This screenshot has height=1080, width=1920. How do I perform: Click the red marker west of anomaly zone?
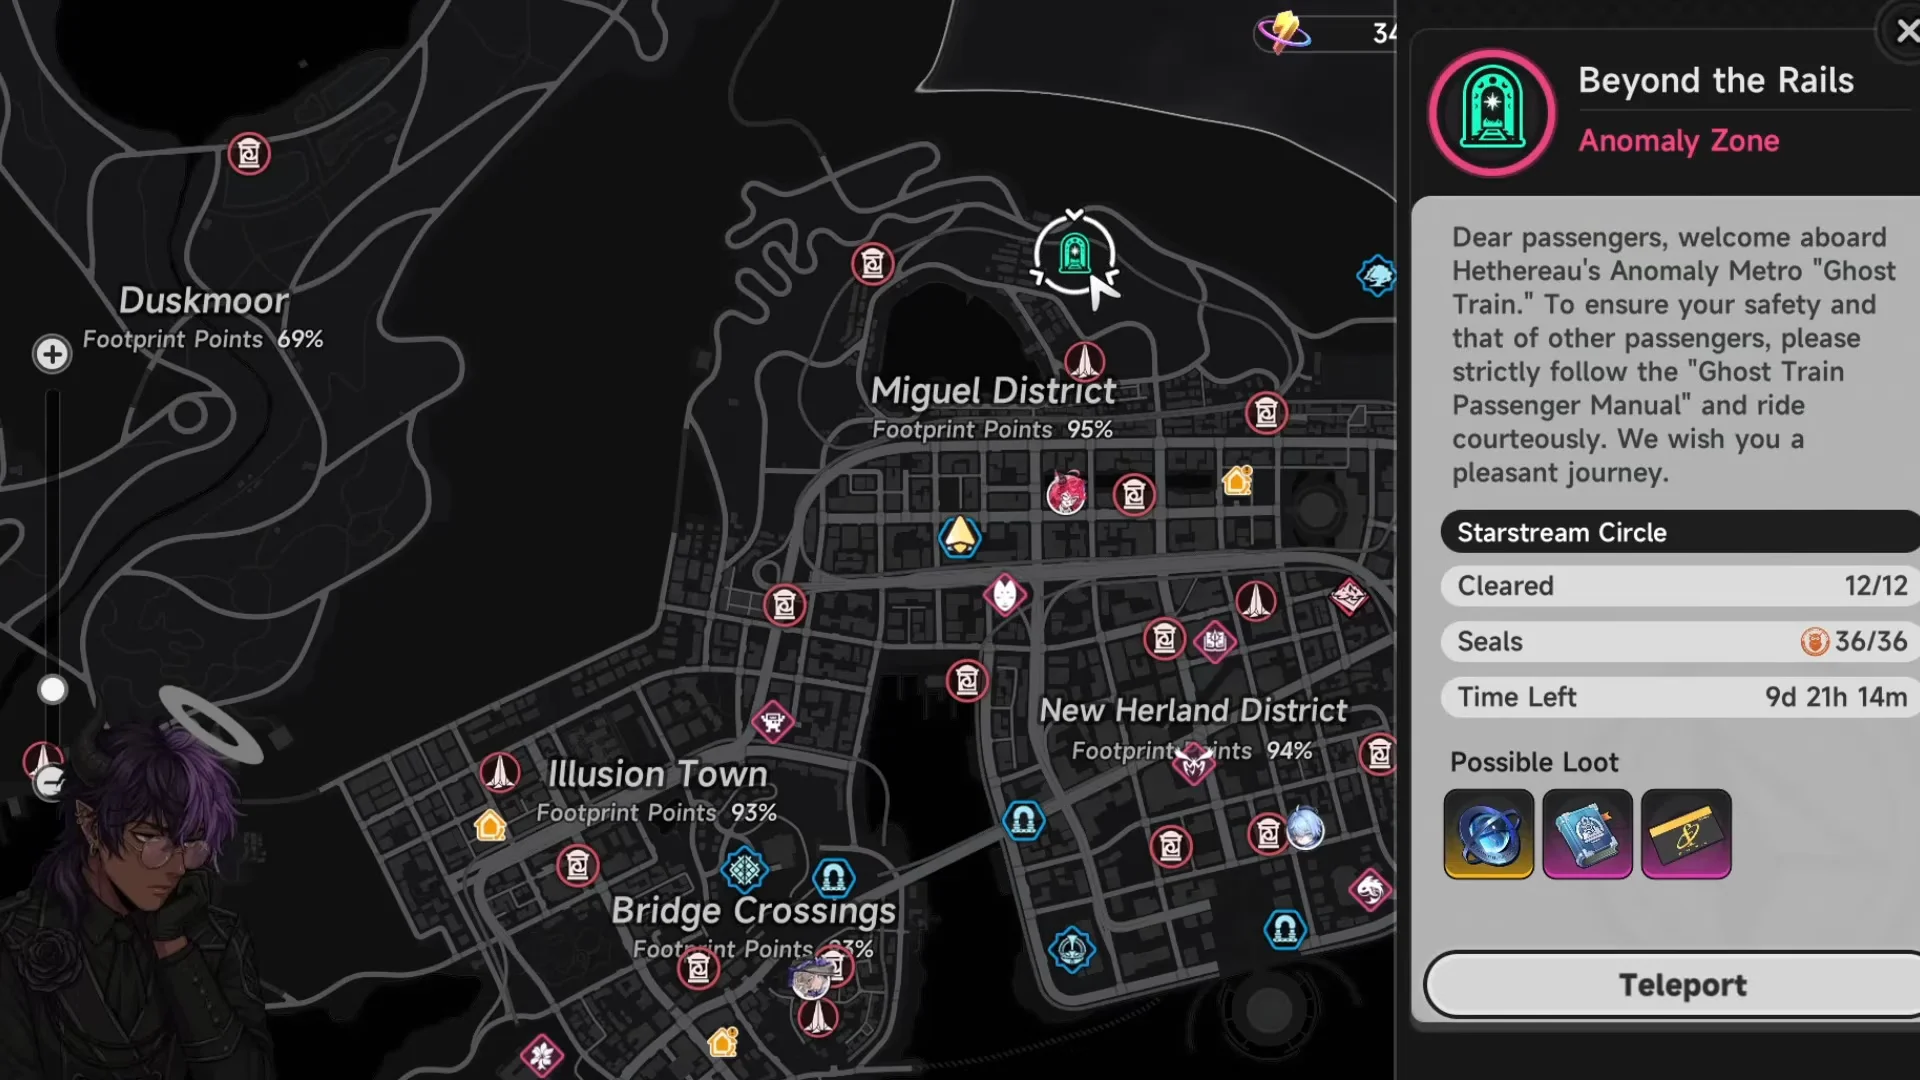[x=873, y=264]
